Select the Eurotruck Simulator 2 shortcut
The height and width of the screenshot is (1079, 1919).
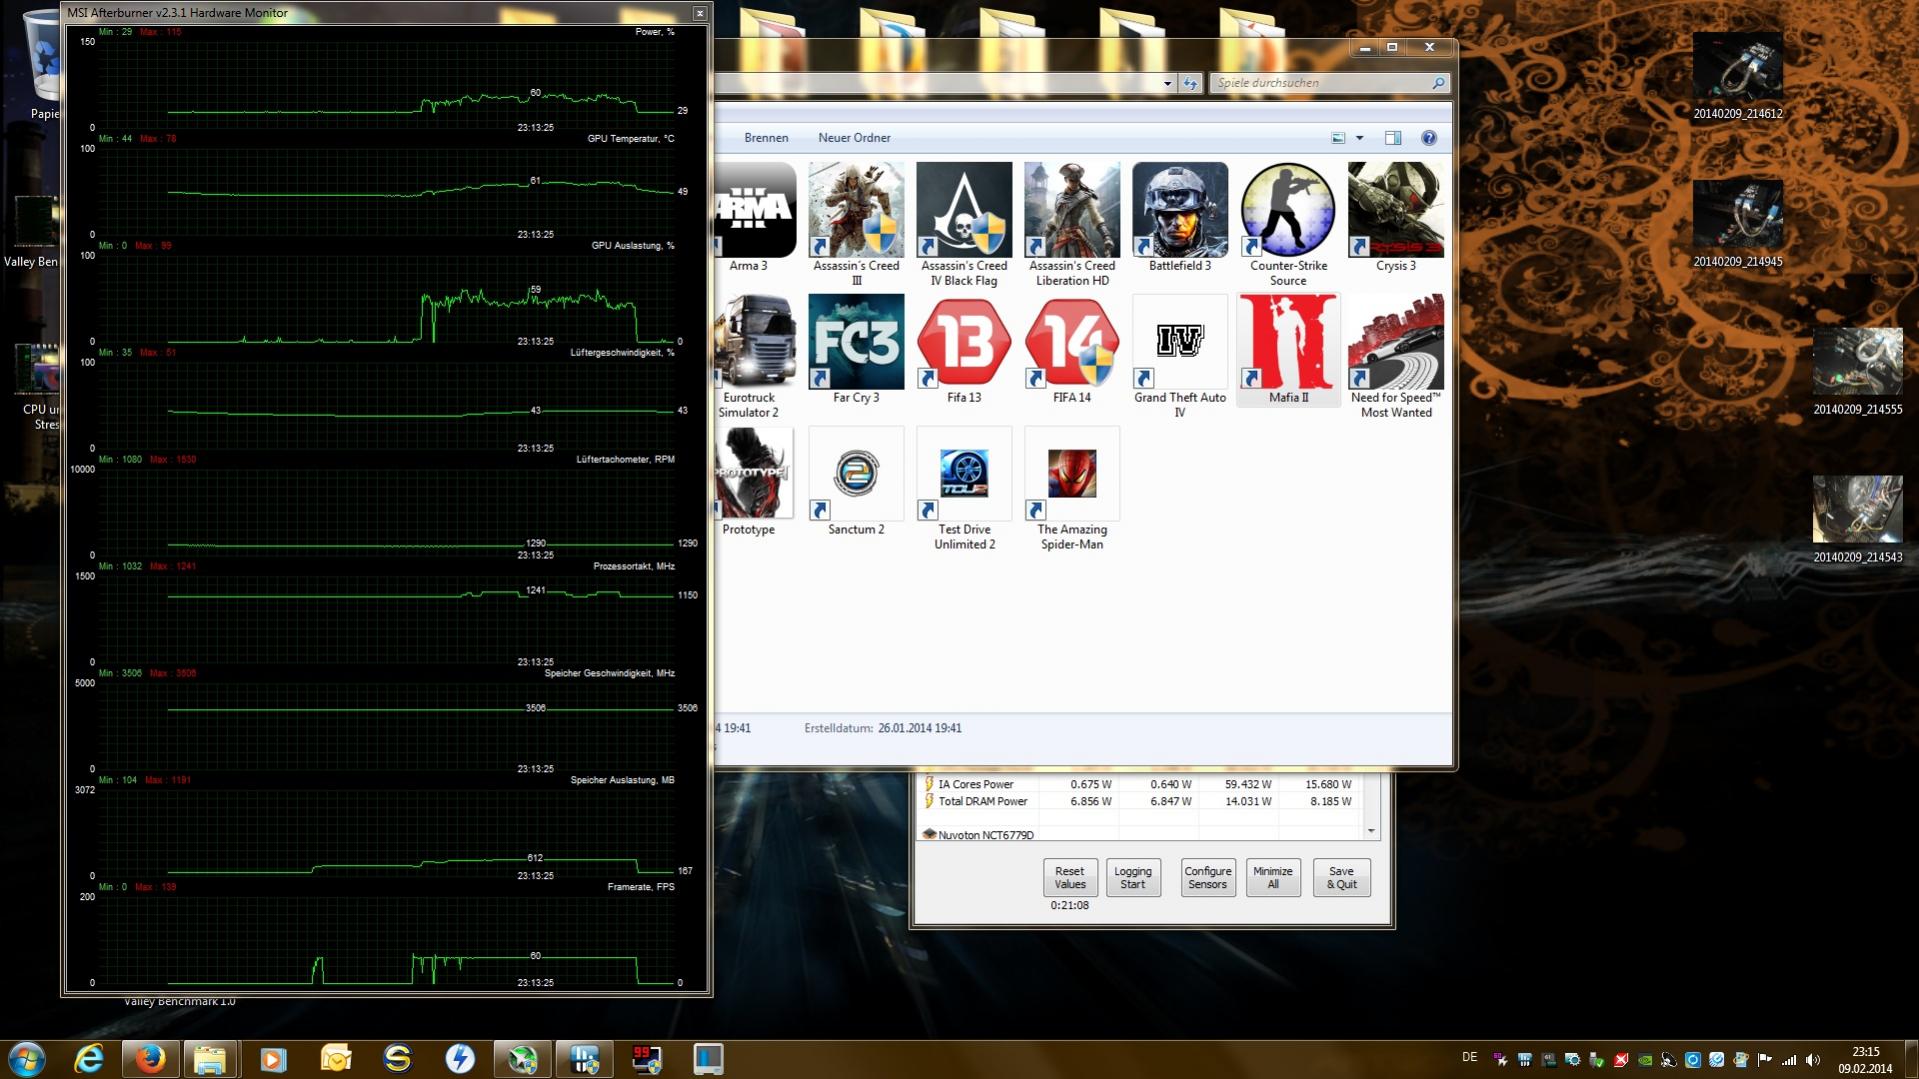point(753,356)
